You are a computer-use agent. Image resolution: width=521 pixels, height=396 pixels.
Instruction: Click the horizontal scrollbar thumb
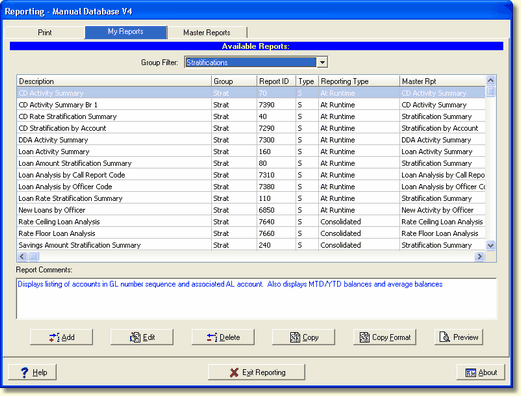pyautogui.click(x=34, y=256)
